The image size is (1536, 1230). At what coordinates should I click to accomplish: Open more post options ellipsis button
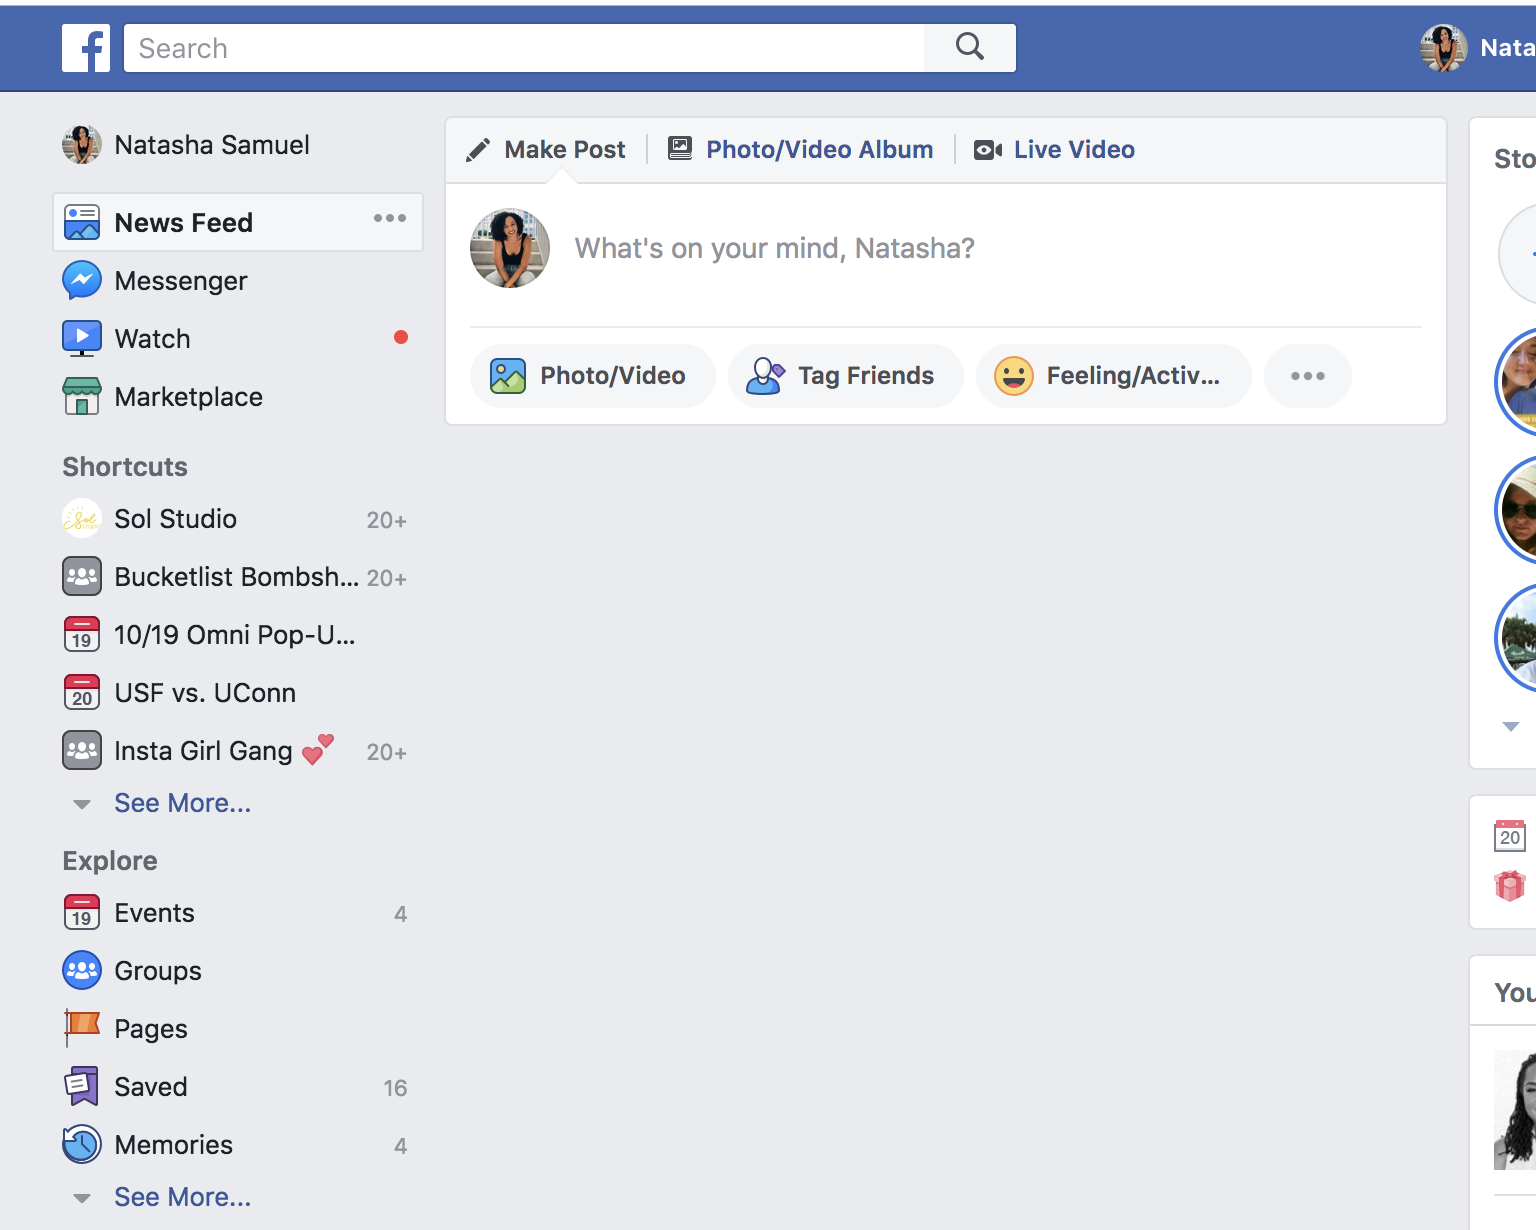[1308, 376]
